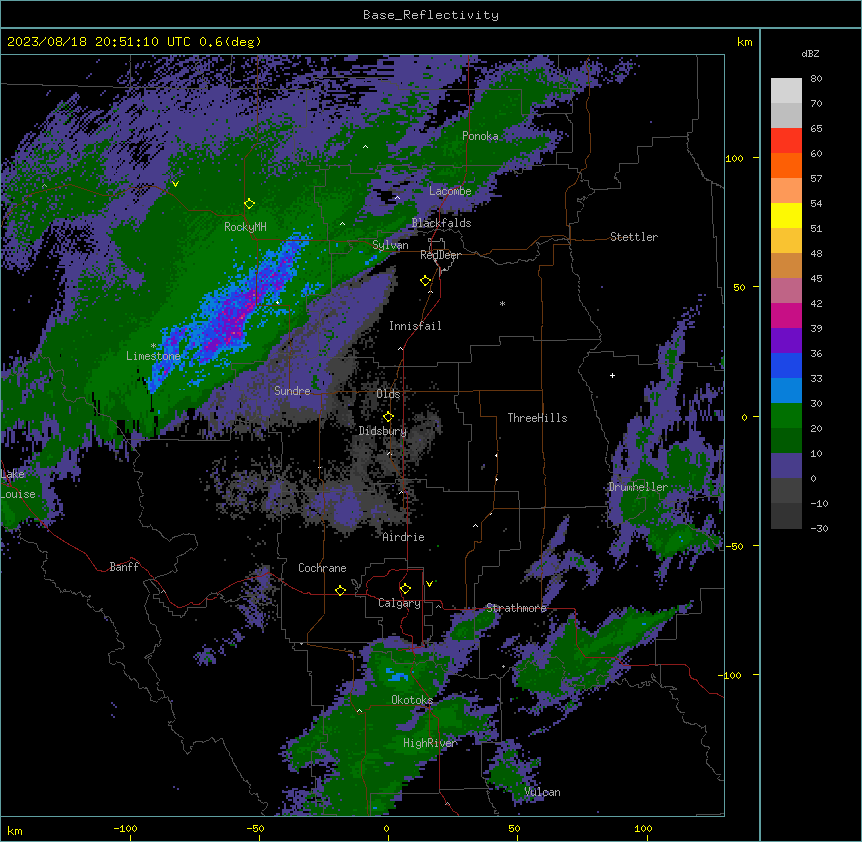Click the Lacombe city label
Screen dimensions: 862x842
pyautogui.click(x=450, y=191)
